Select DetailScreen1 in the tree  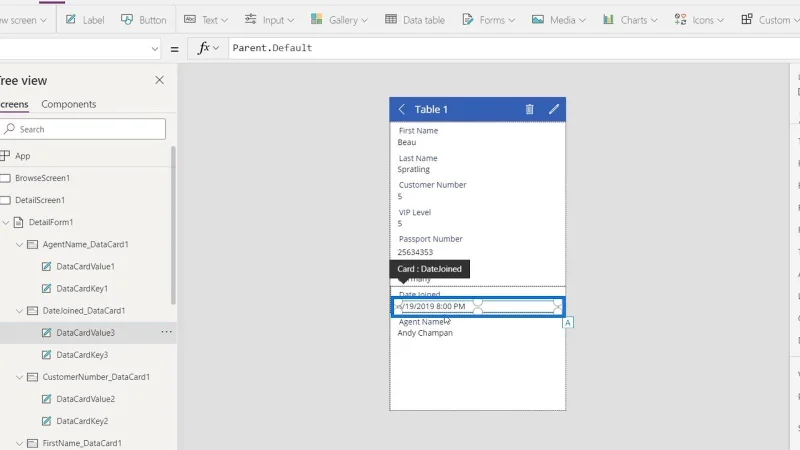pos(40,200)
